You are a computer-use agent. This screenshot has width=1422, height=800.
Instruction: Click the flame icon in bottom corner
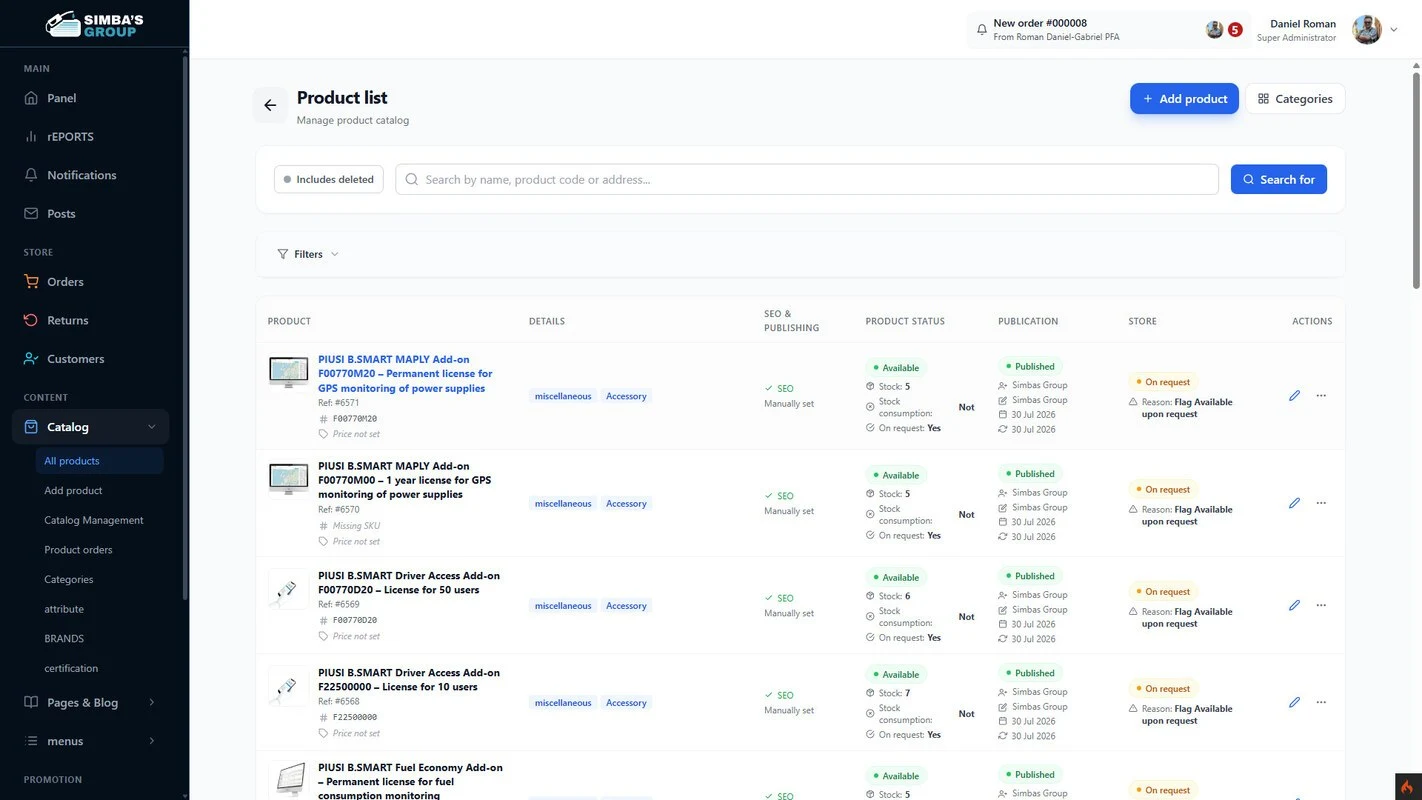(1407, 786)
